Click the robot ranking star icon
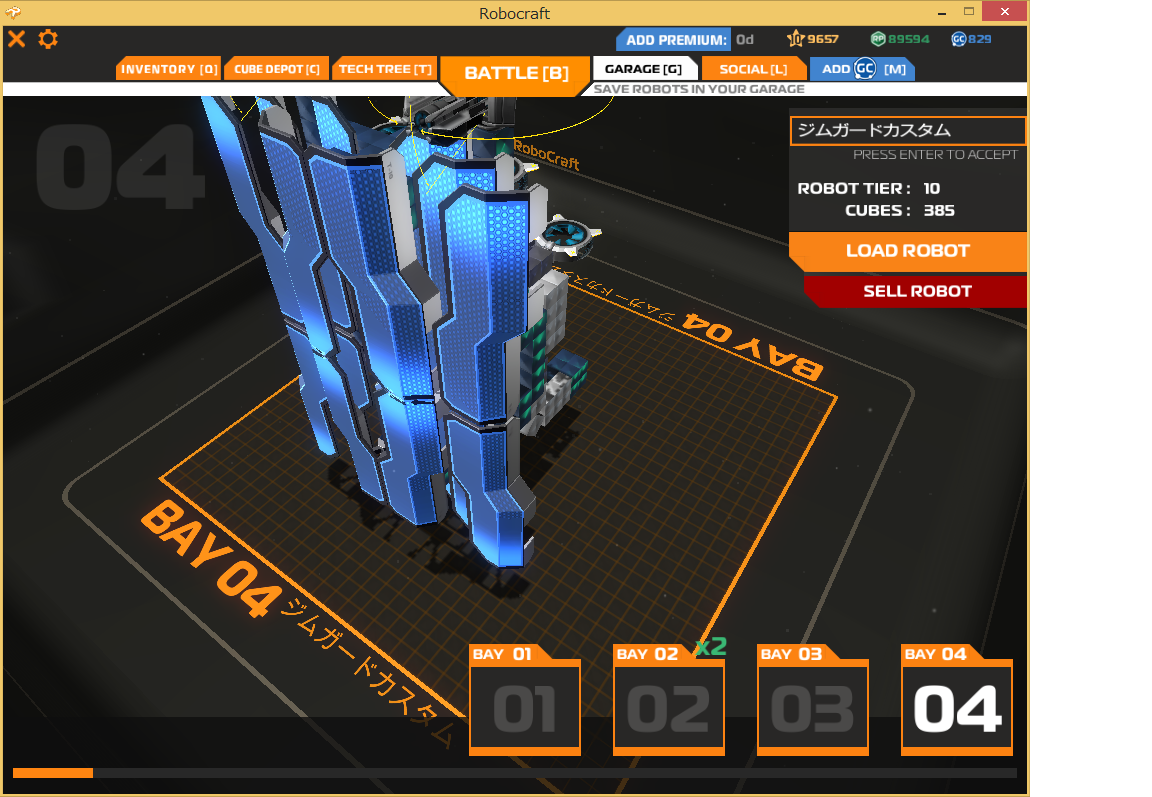 tap(795, 39)
